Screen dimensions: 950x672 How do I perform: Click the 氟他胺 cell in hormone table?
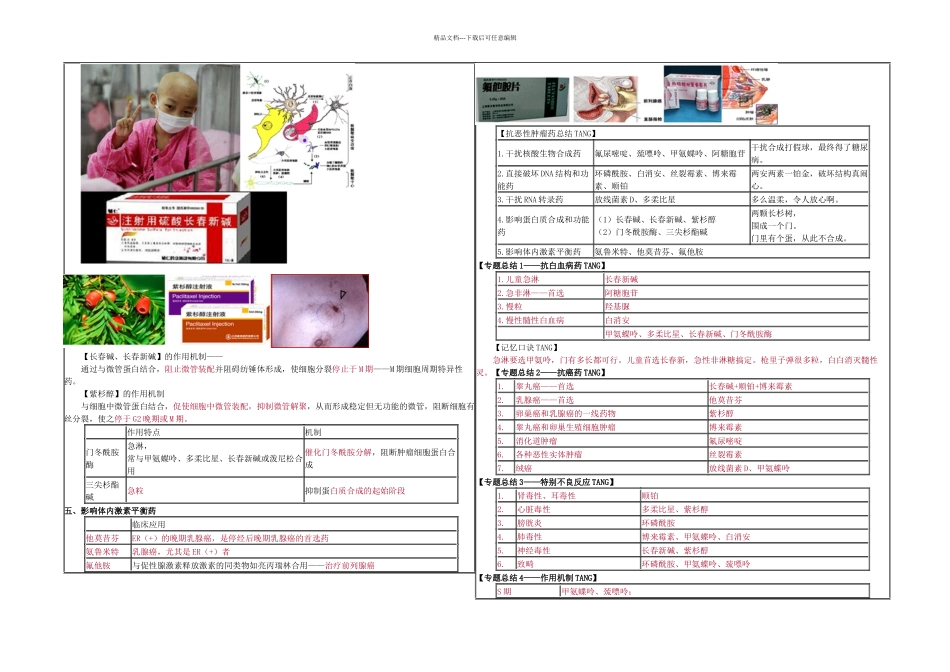coord(98,565)
